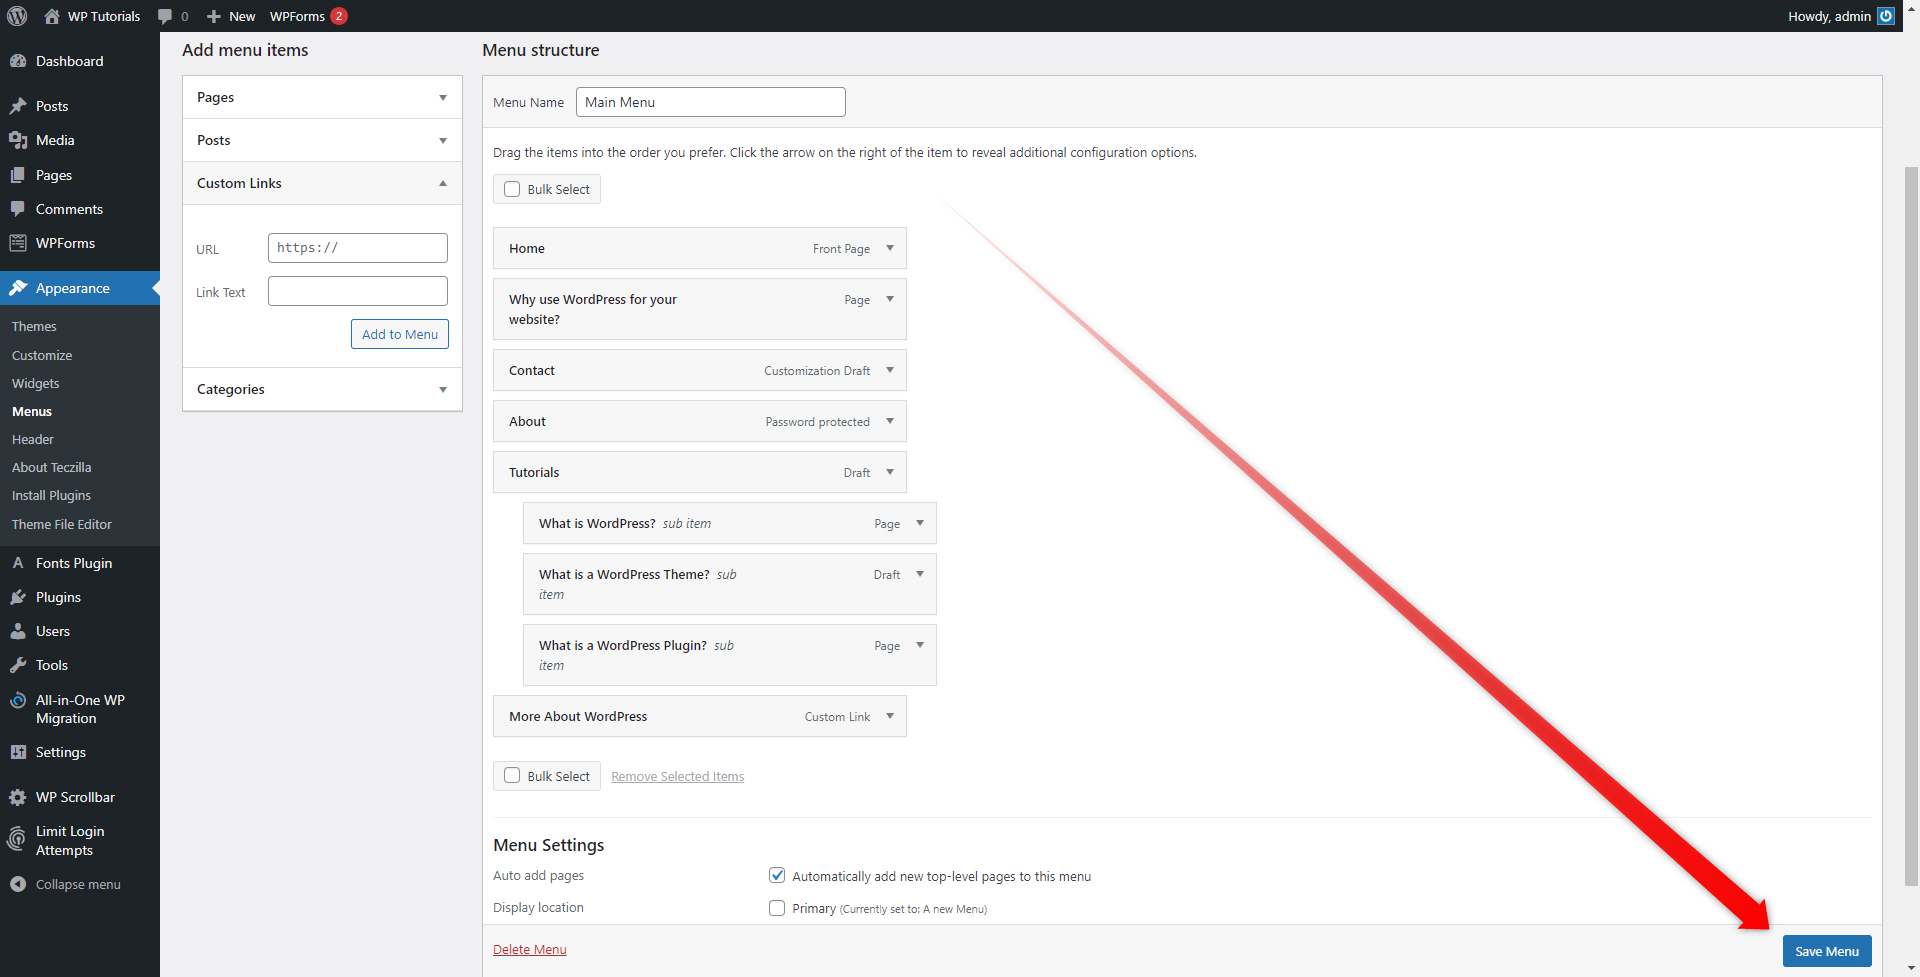Click the Posts pushpin icon

18,106
